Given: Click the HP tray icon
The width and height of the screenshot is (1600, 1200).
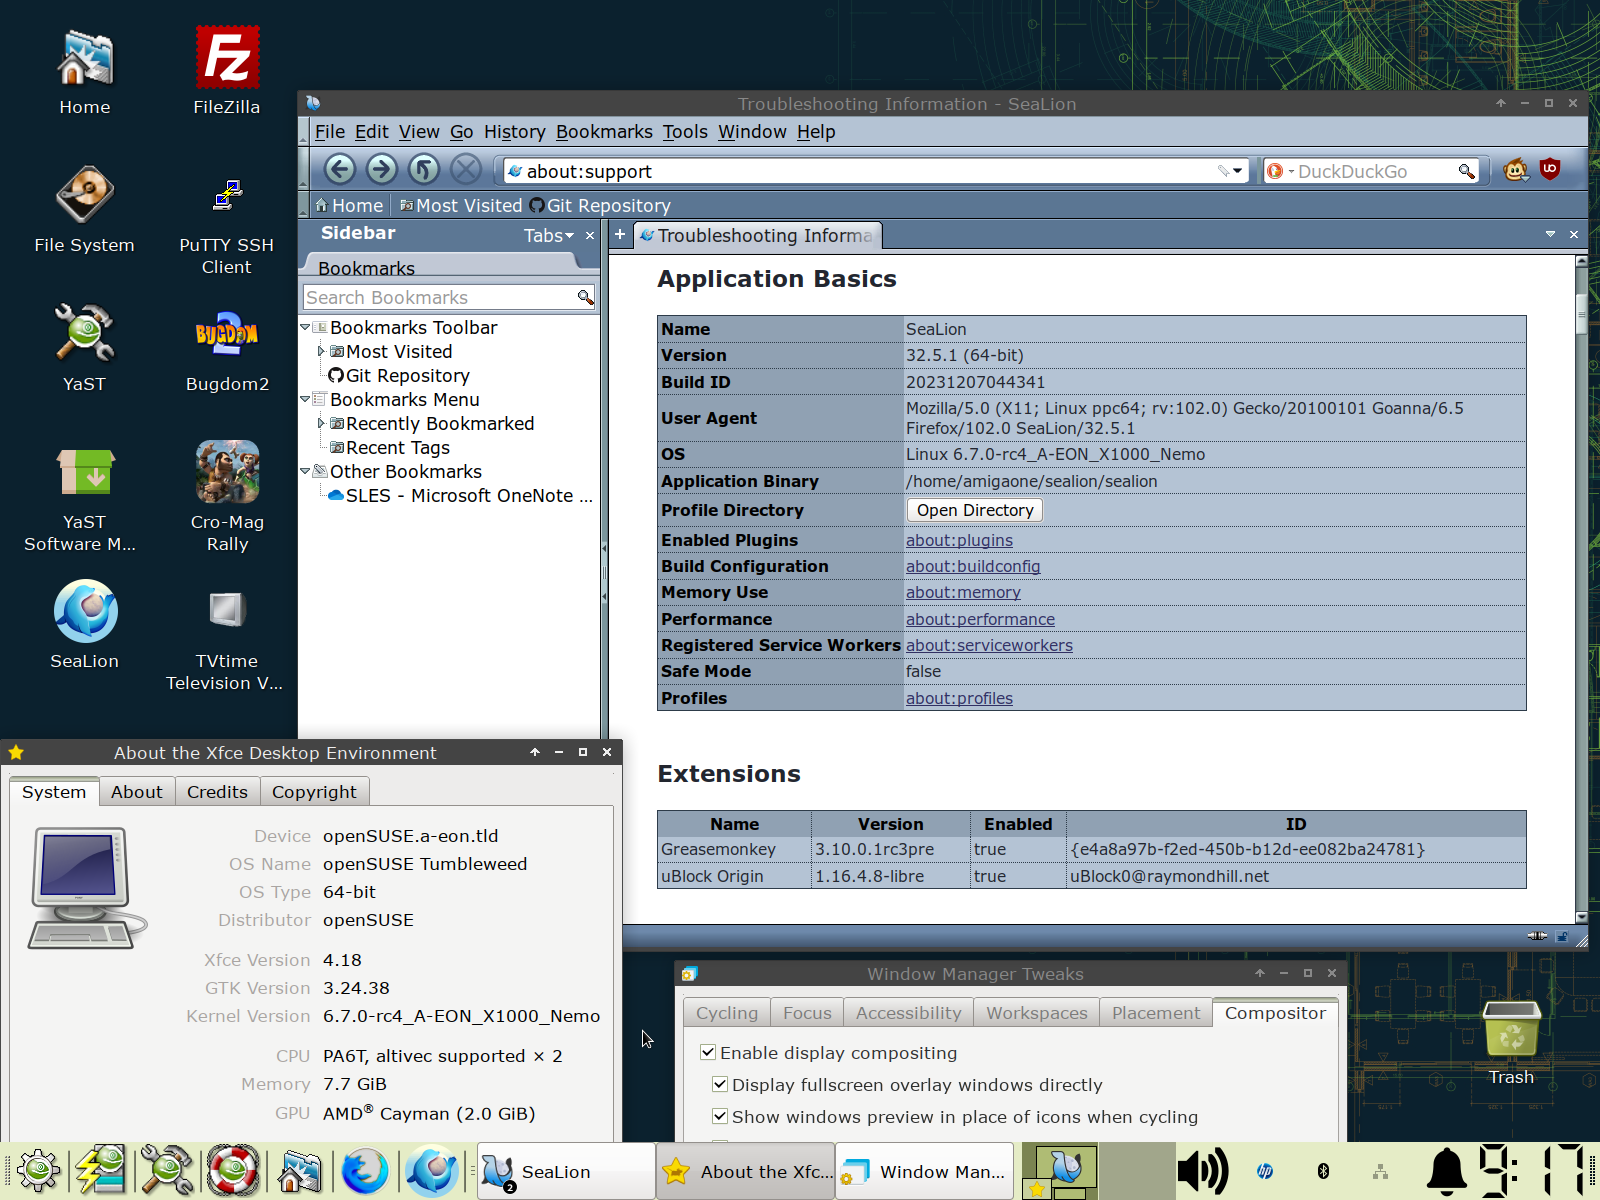Looking at the screenshot, I should [x=1265, y=1171].
